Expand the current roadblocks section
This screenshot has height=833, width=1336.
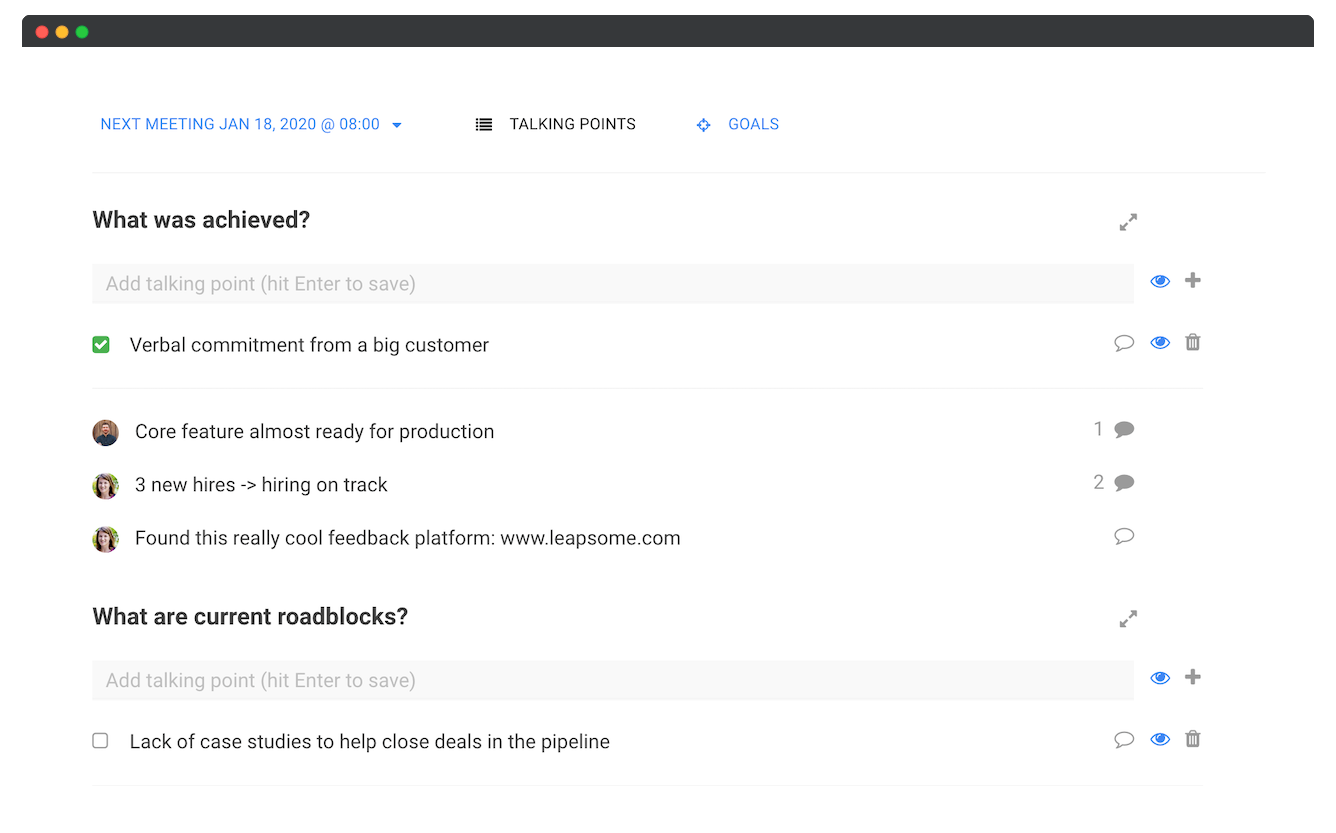click(1128, 619)
